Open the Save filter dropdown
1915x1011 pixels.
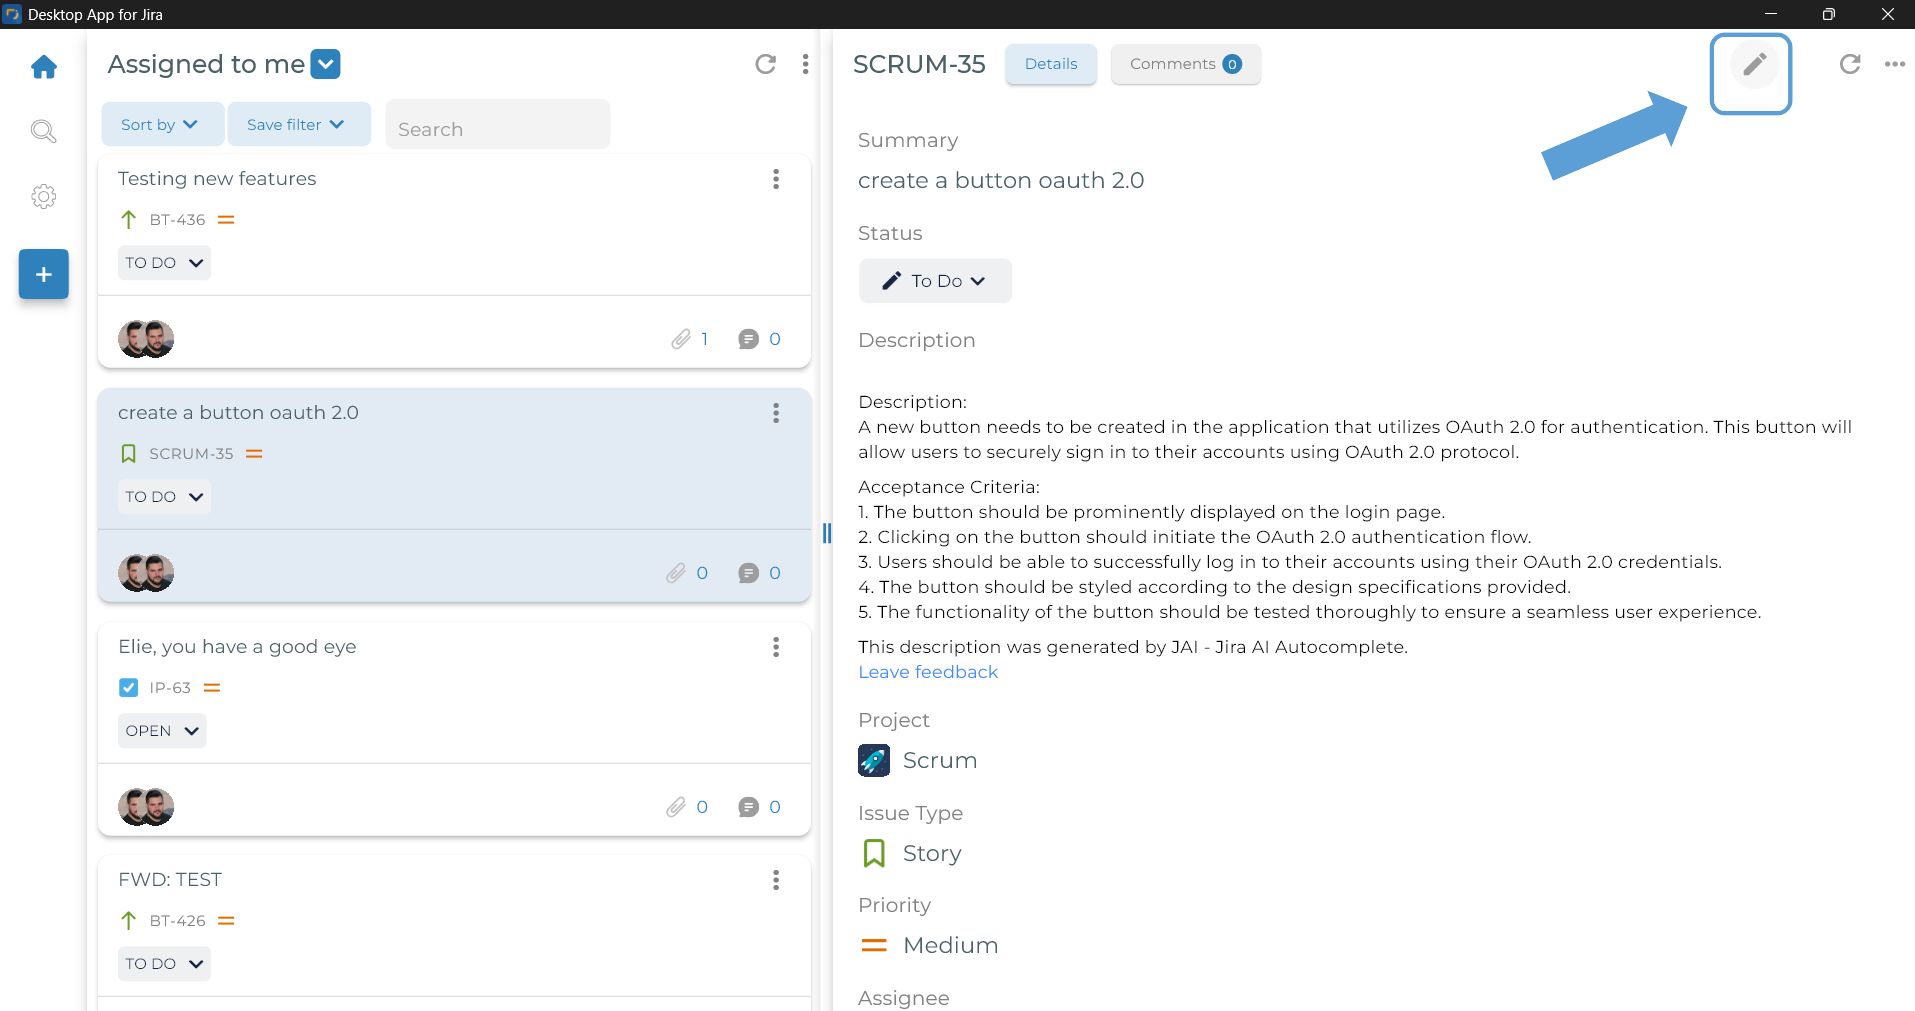pos(297,124)
